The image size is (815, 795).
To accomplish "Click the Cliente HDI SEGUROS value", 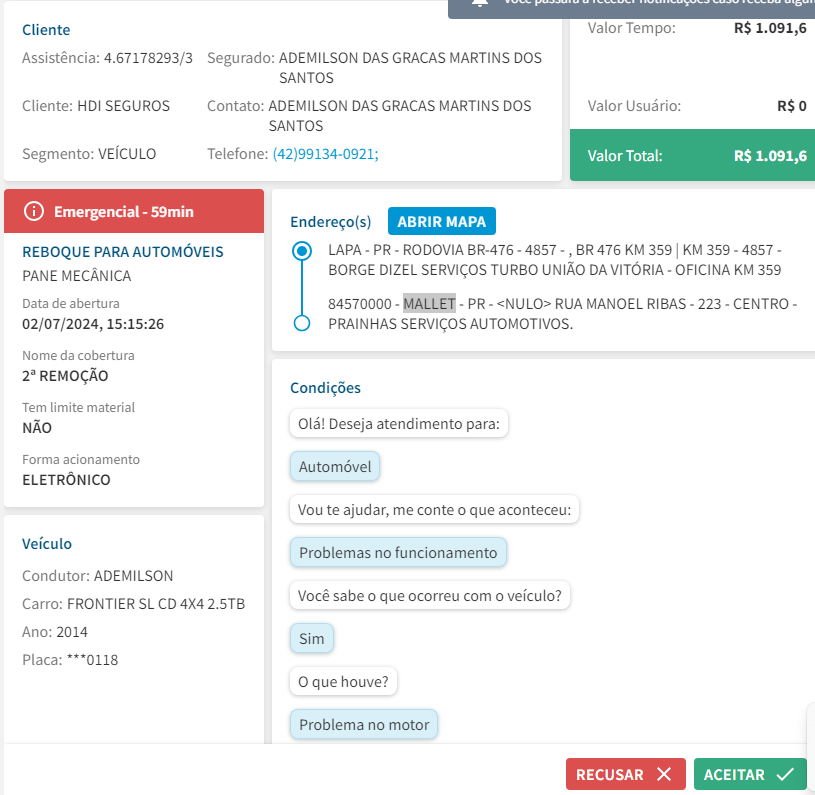I will pos(124,106).
